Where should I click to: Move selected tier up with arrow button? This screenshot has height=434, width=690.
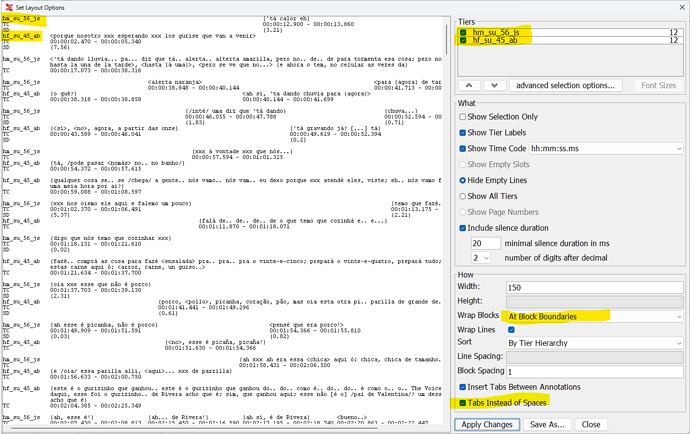point(469,85)
